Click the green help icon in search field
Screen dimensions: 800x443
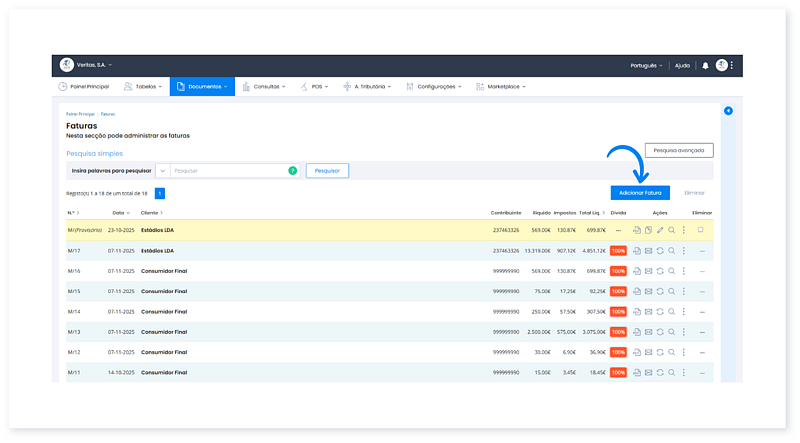pos(292,171)
